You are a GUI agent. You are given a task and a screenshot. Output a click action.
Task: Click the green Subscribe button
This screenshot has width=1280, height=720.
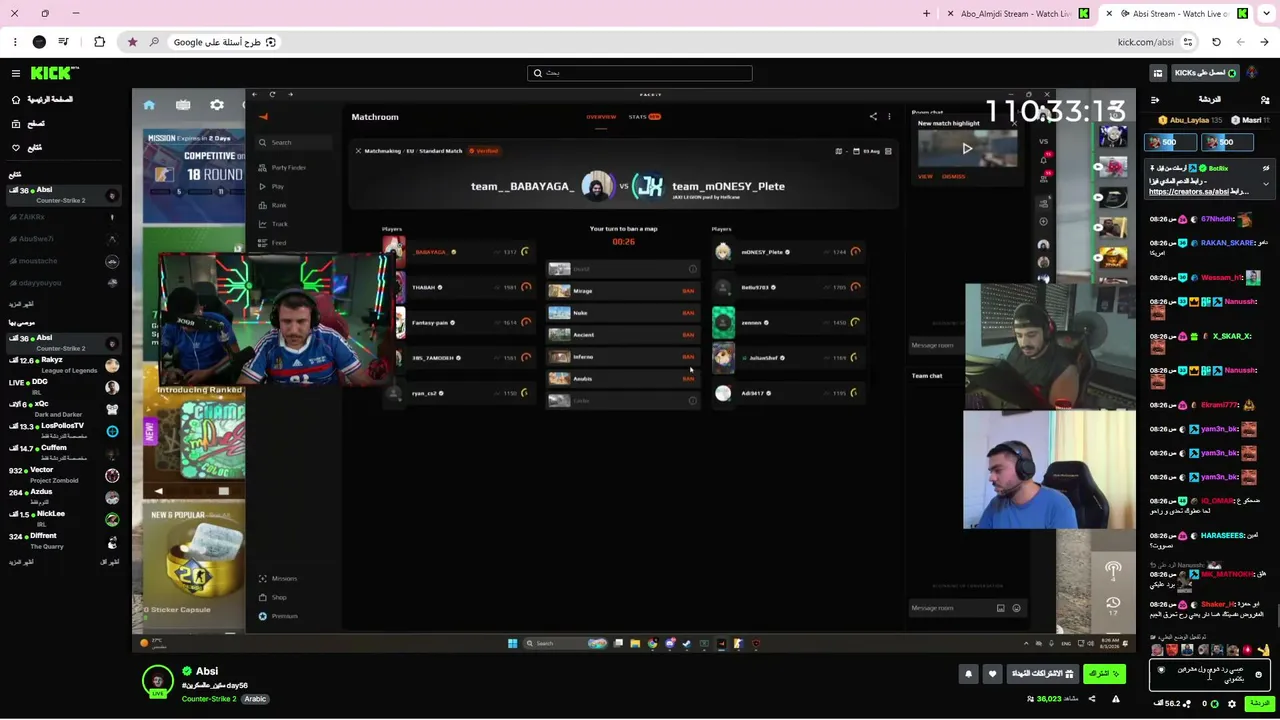click(x=1104, y=674)
